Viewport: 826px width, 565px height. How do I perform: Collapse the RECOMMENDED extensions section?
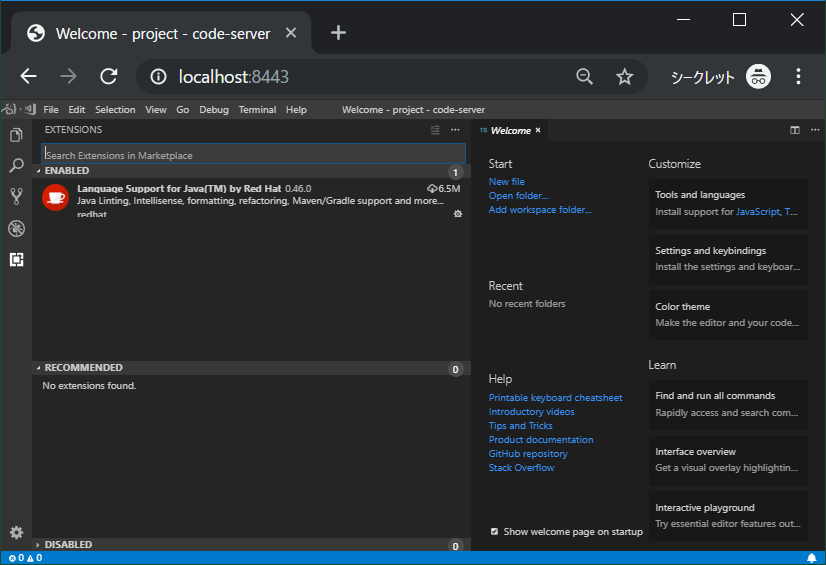point(251,368)
